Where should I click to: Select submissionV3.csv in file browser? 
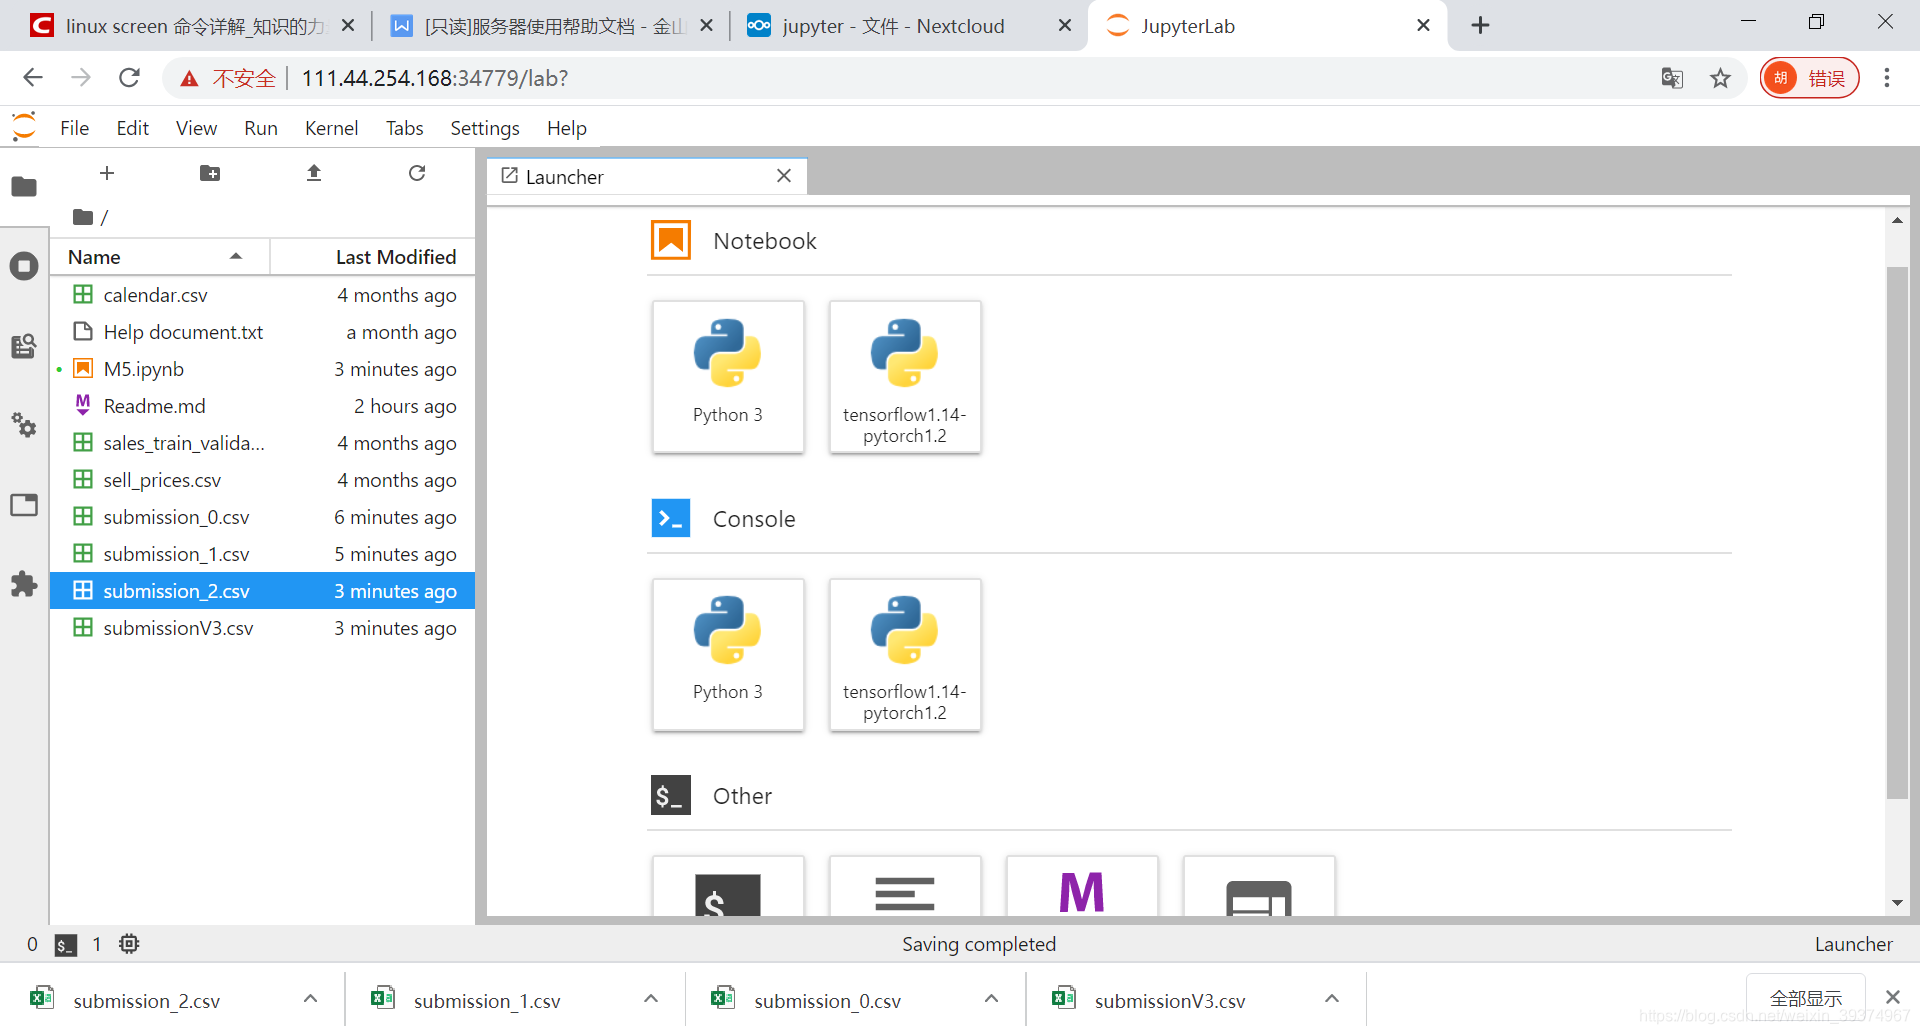263,628
